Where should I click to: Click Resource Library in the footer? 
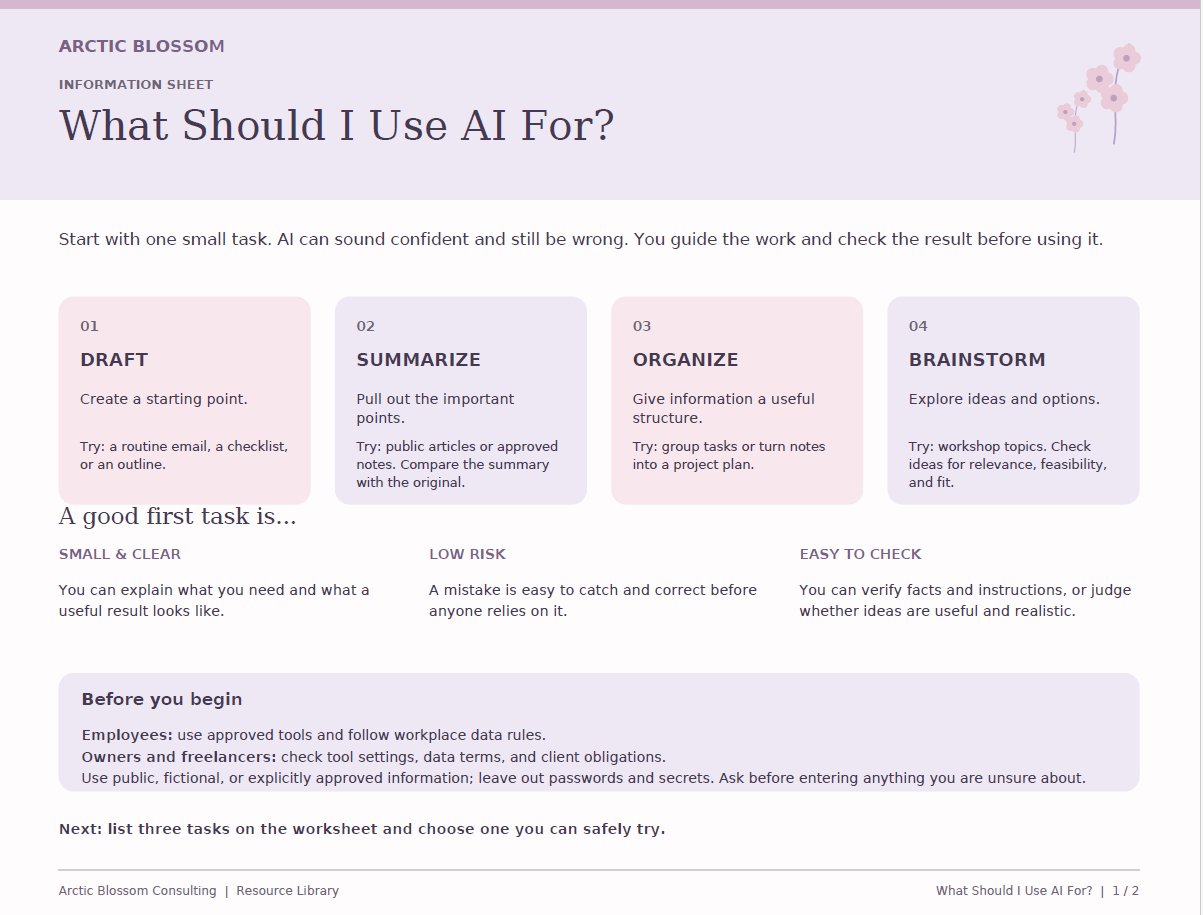(288, 891)
